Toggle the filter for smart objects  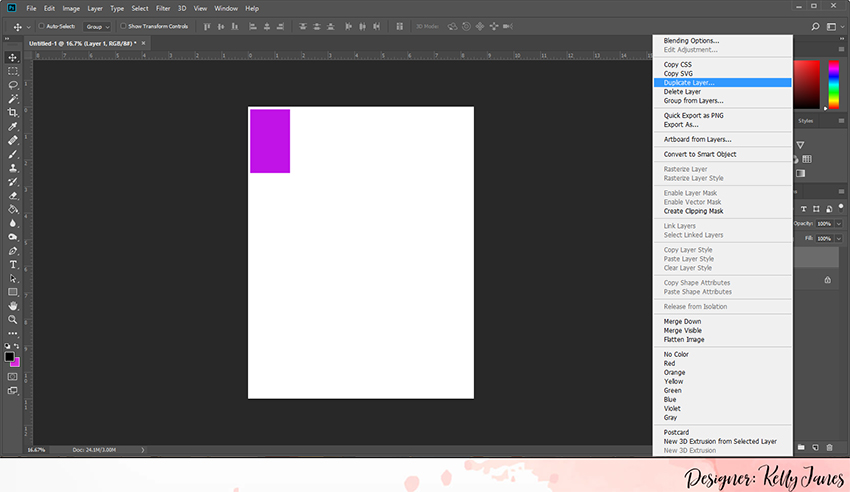click(x=829, y=209)
